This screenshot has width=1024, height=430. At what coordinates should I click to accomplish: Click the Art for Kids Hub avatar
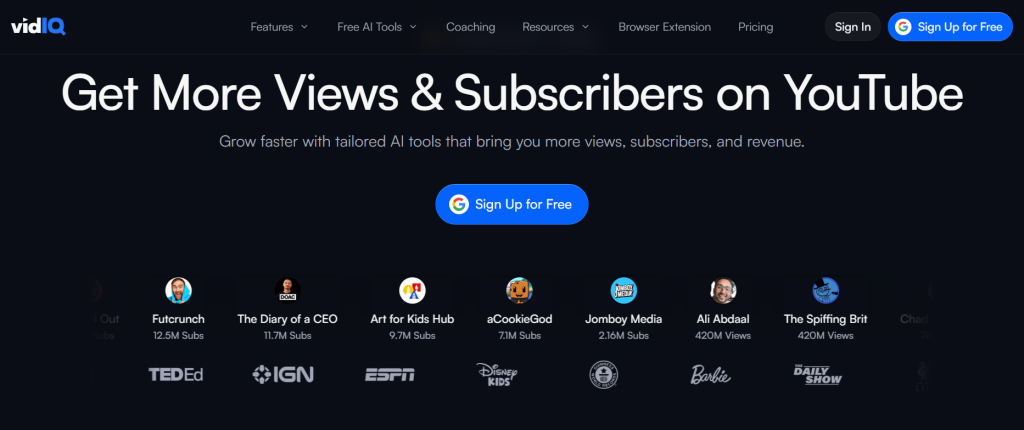[x=412, y=291]
